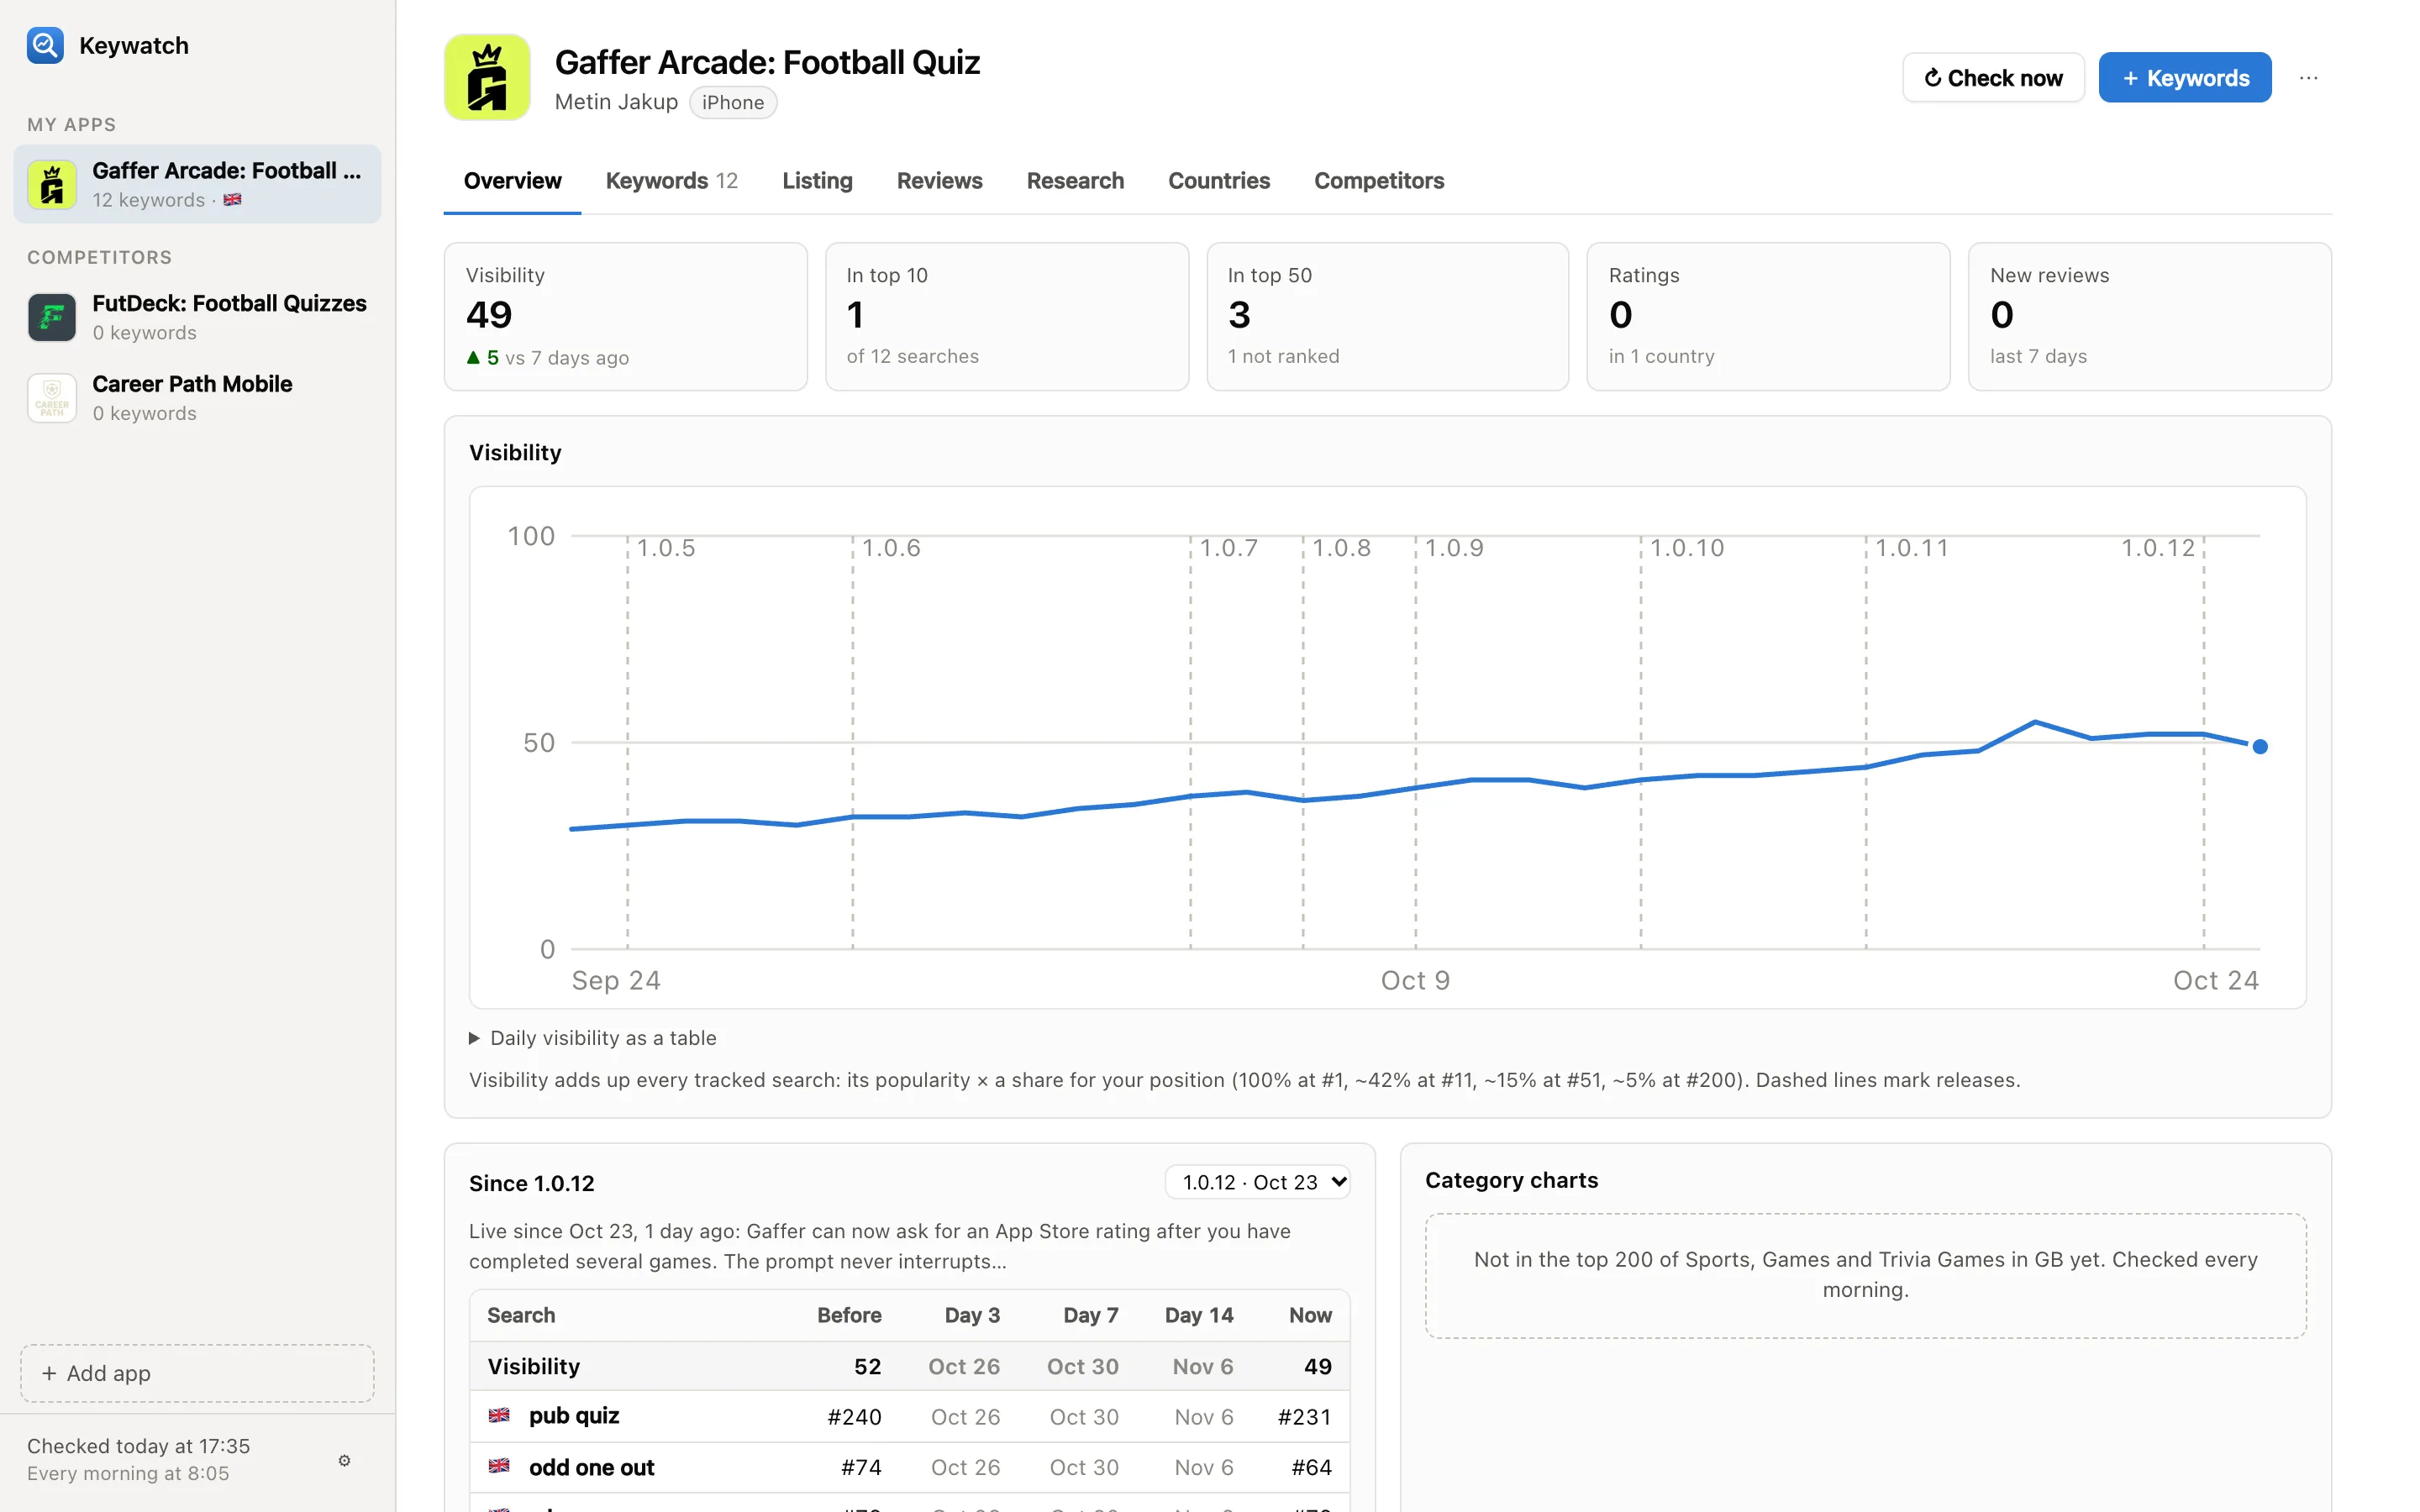This screenshot has width=2420, height=1512.
Task: Click the 1.0.5 release marker label
Action: click(666, 548)
